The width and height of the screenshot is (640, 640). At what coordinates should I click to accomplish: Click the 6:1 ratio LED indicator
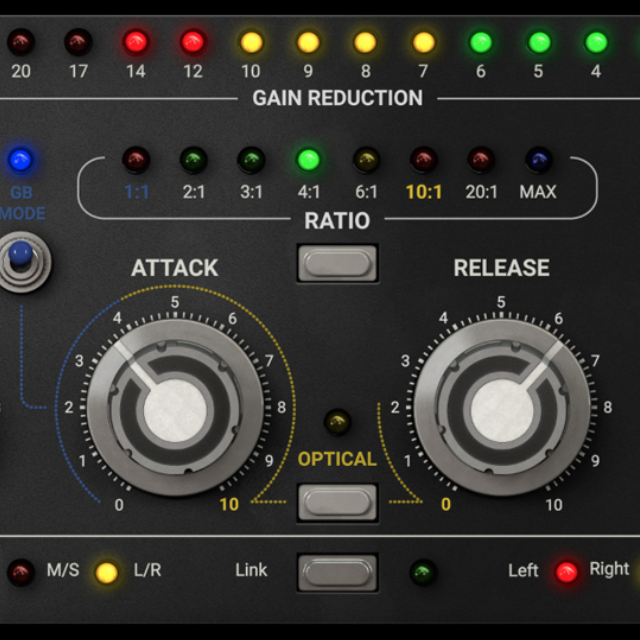(366, 159)
